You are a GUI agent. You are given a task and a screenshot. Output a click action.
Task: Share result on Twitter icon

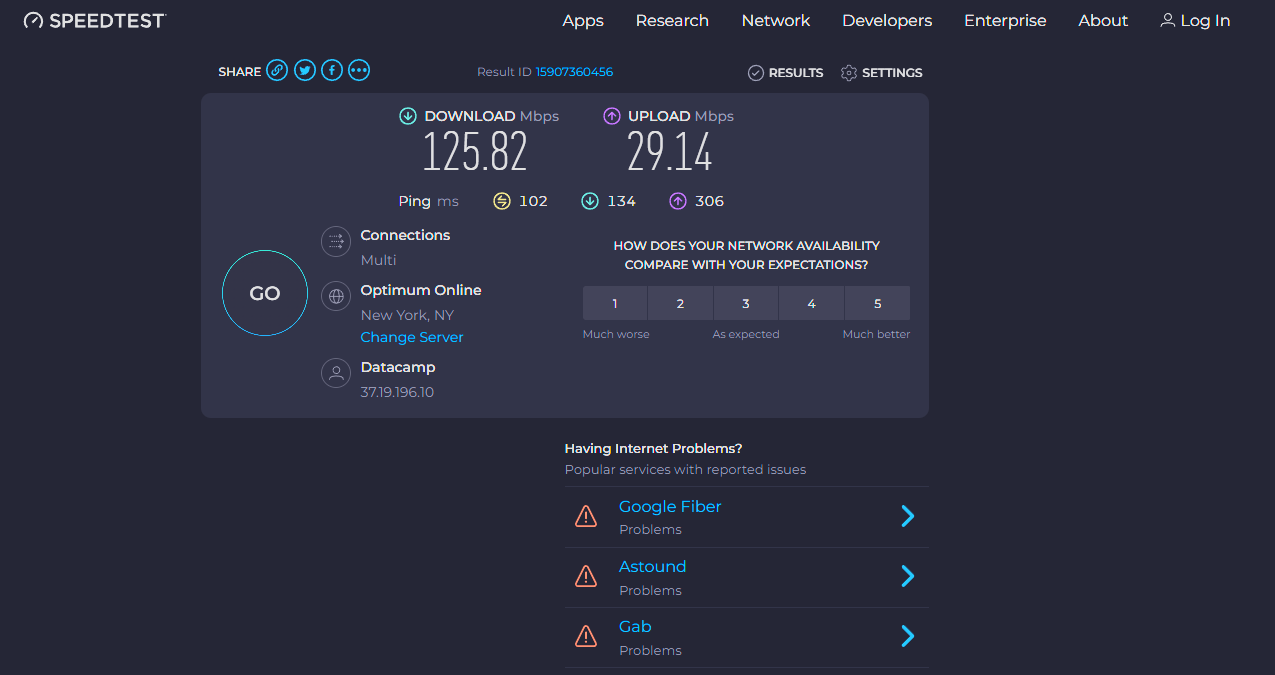coord(305,71)
